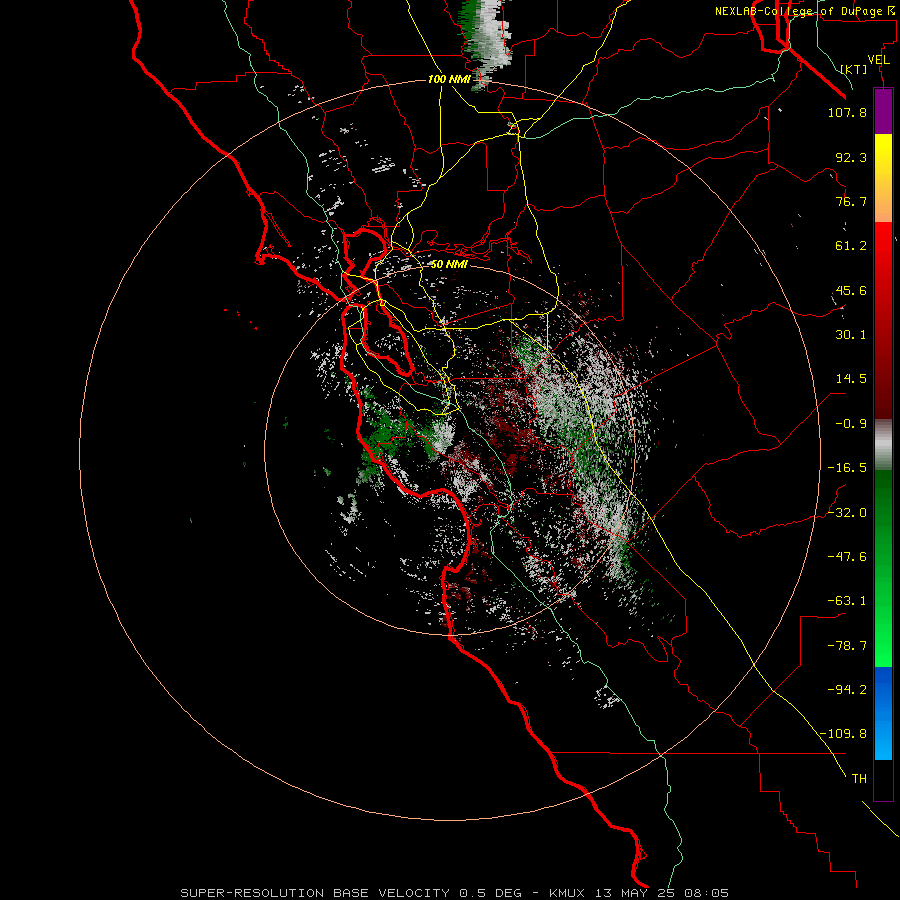Click the TH threshold label in legend
The height and width of the screenshot is (900, 900).
859,779
